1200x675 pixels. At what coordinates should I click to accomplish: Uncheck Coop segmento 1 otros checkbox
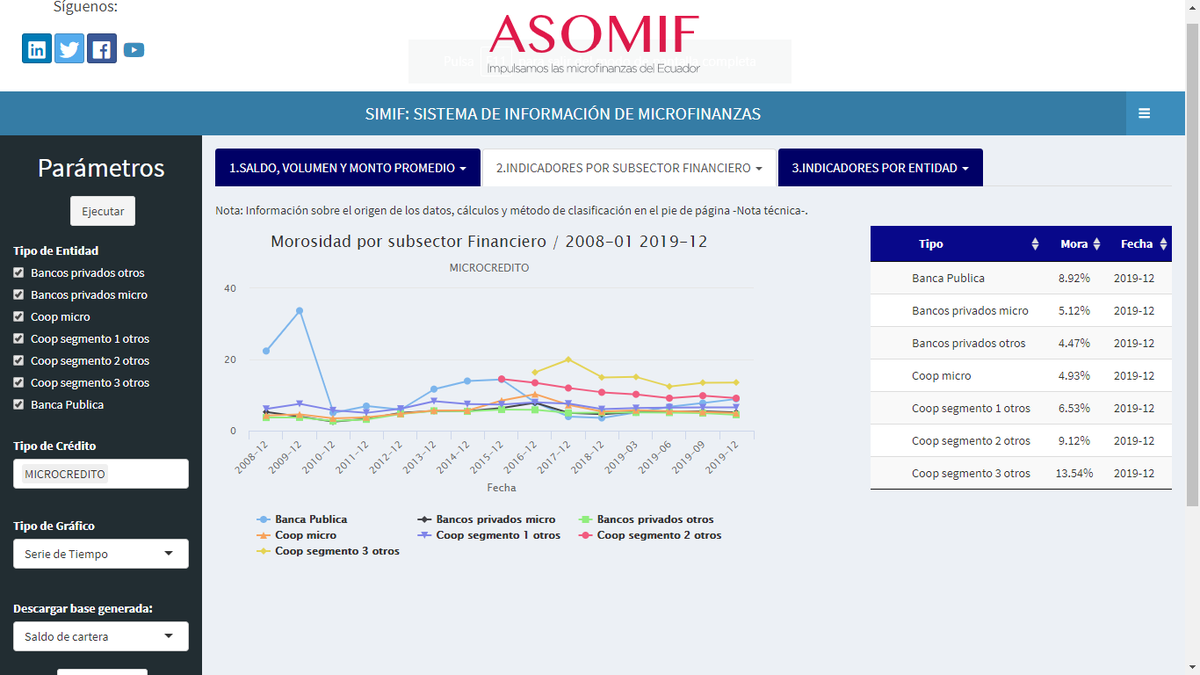click(19, 339)
